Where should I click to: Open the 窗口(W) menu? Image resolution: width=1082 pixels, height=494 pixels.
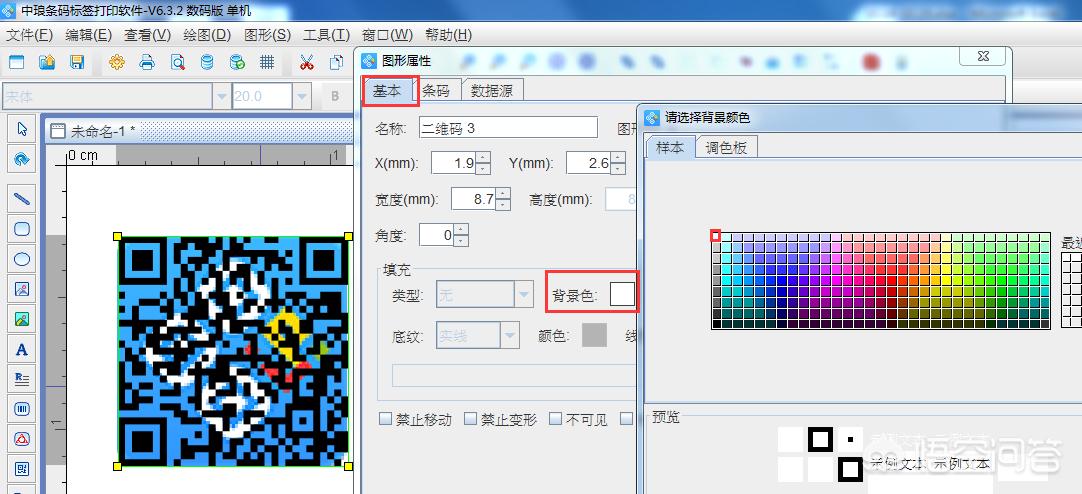point(387,34)
